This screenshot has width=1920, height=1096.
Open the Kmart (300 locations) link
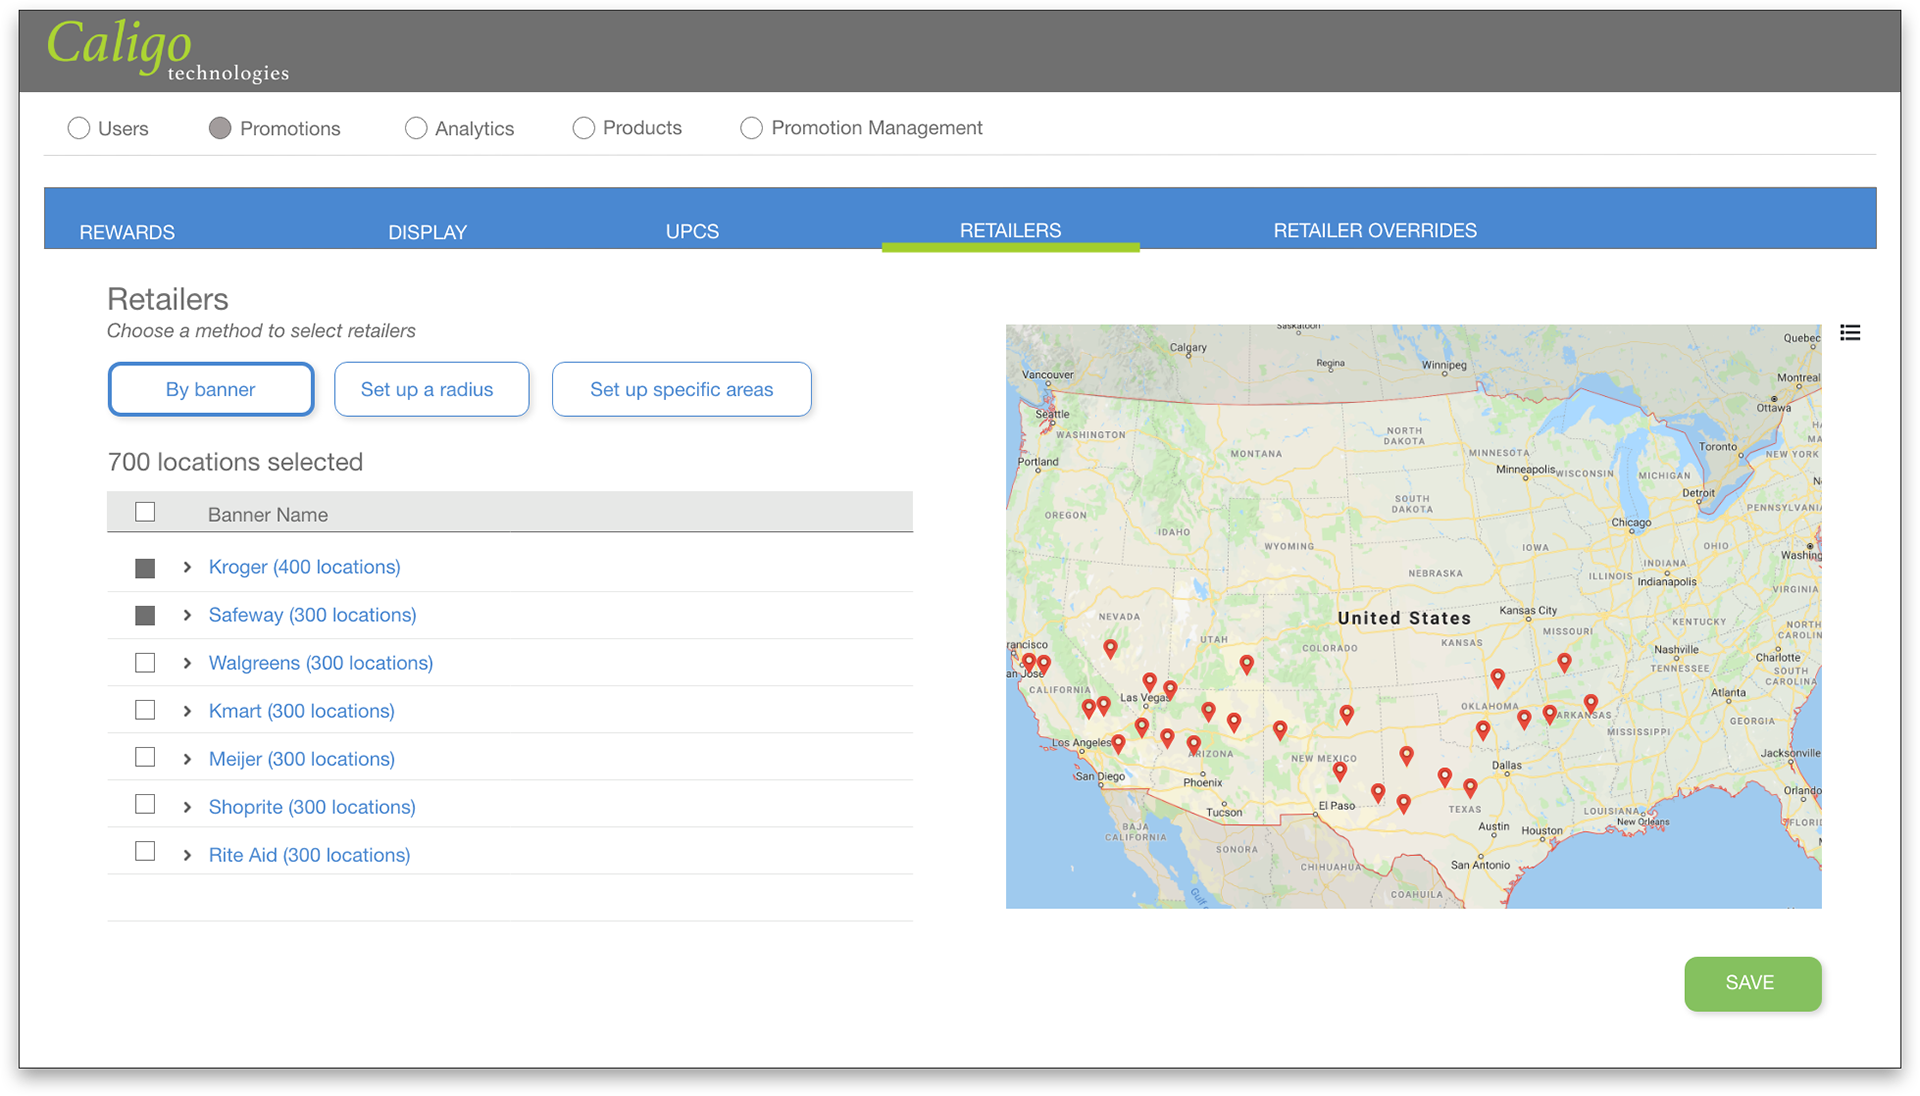coord(301,711)
